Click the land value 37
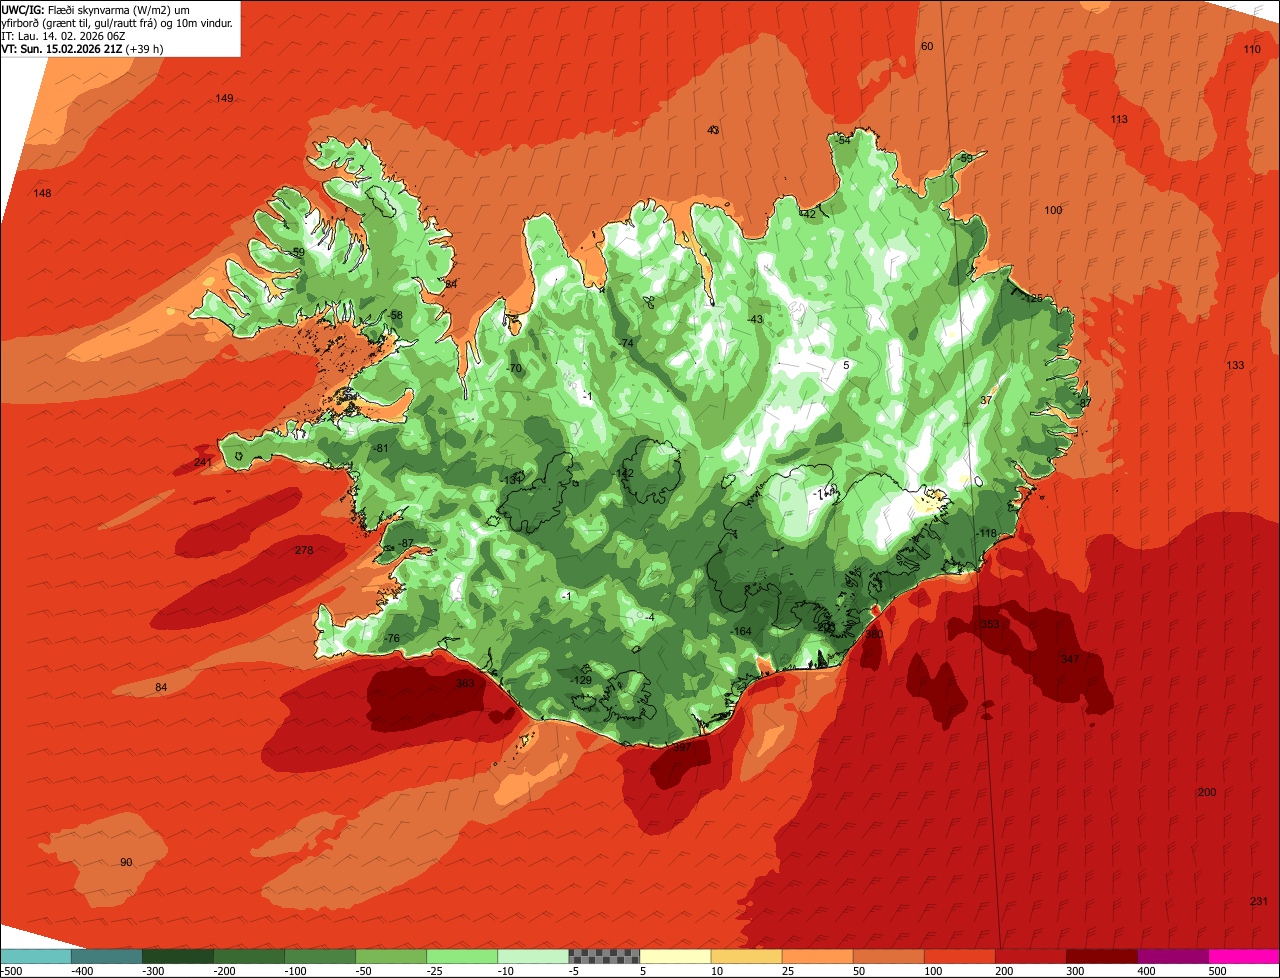Screen dimensions: 1280x978 coord(986,400)
